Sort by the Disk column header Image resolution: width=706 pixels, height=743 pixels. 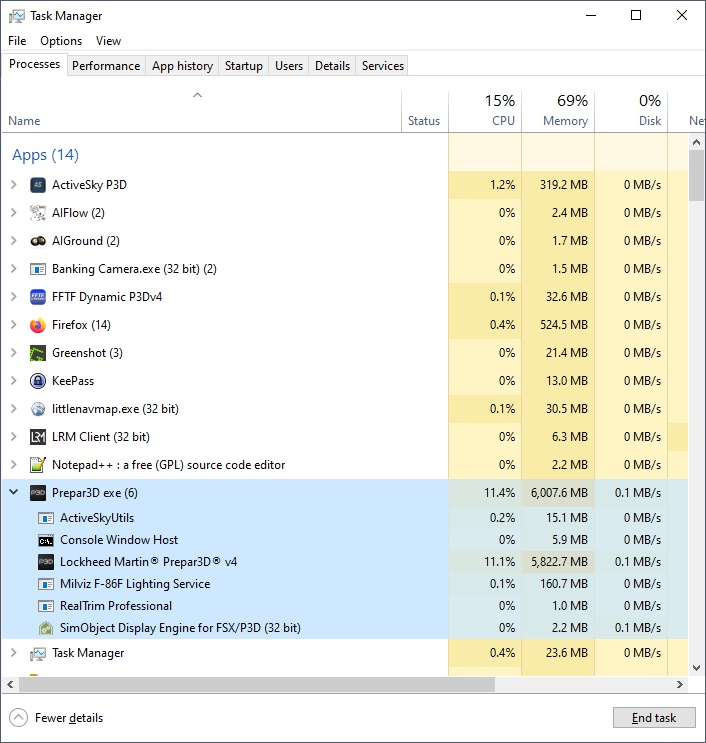pyautogui.click(x=631, y=111)
